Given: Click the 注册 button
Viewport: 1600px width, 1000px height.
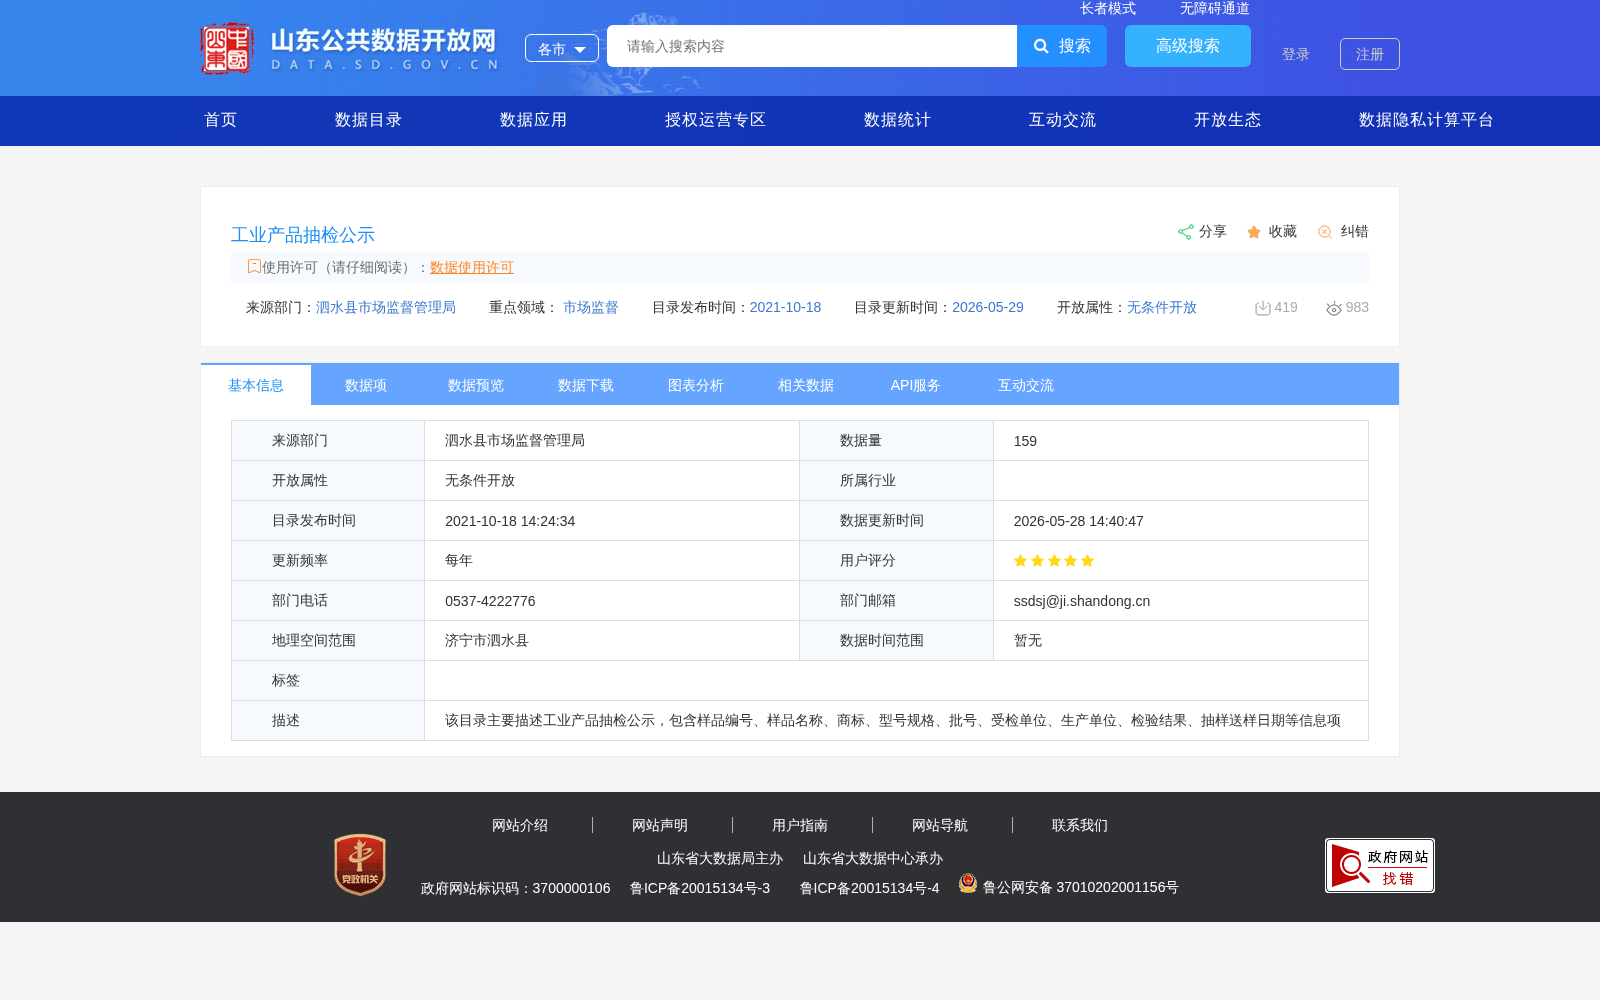Looking at the screenshot, I should tap(1370, 54).
